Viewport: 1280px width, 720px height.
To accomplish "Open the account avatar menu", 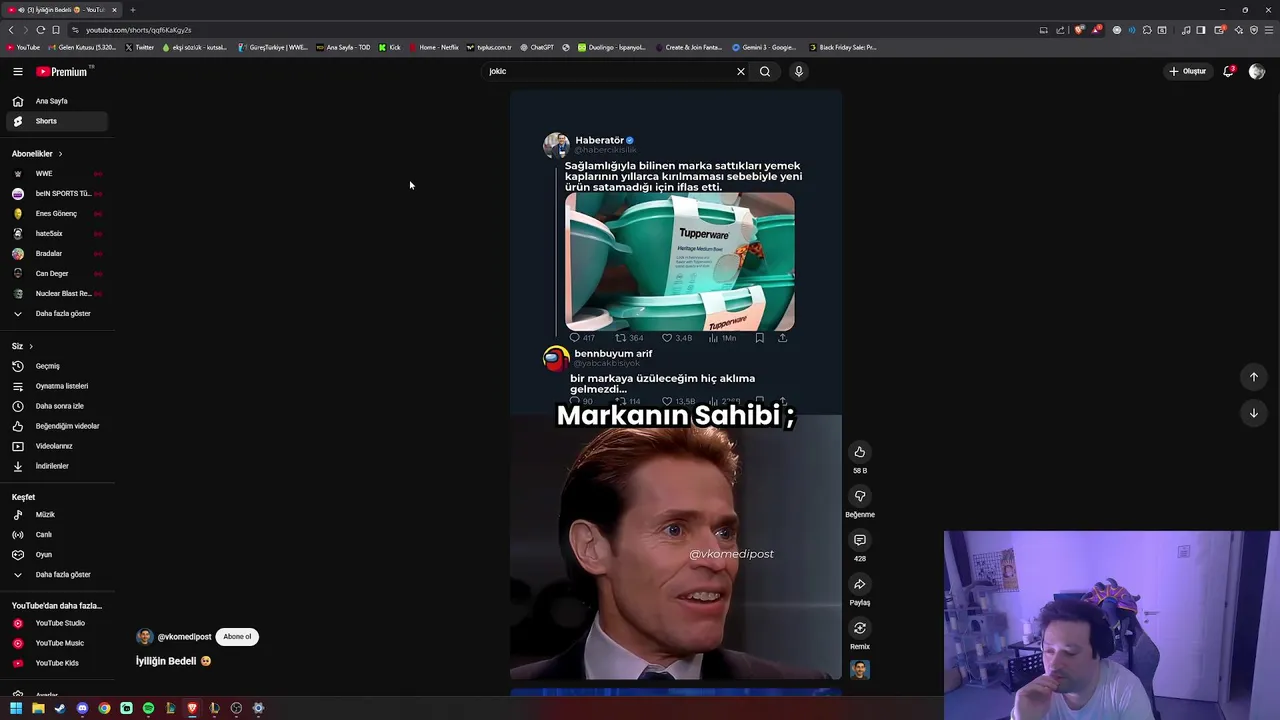I will pos(1257,71).
